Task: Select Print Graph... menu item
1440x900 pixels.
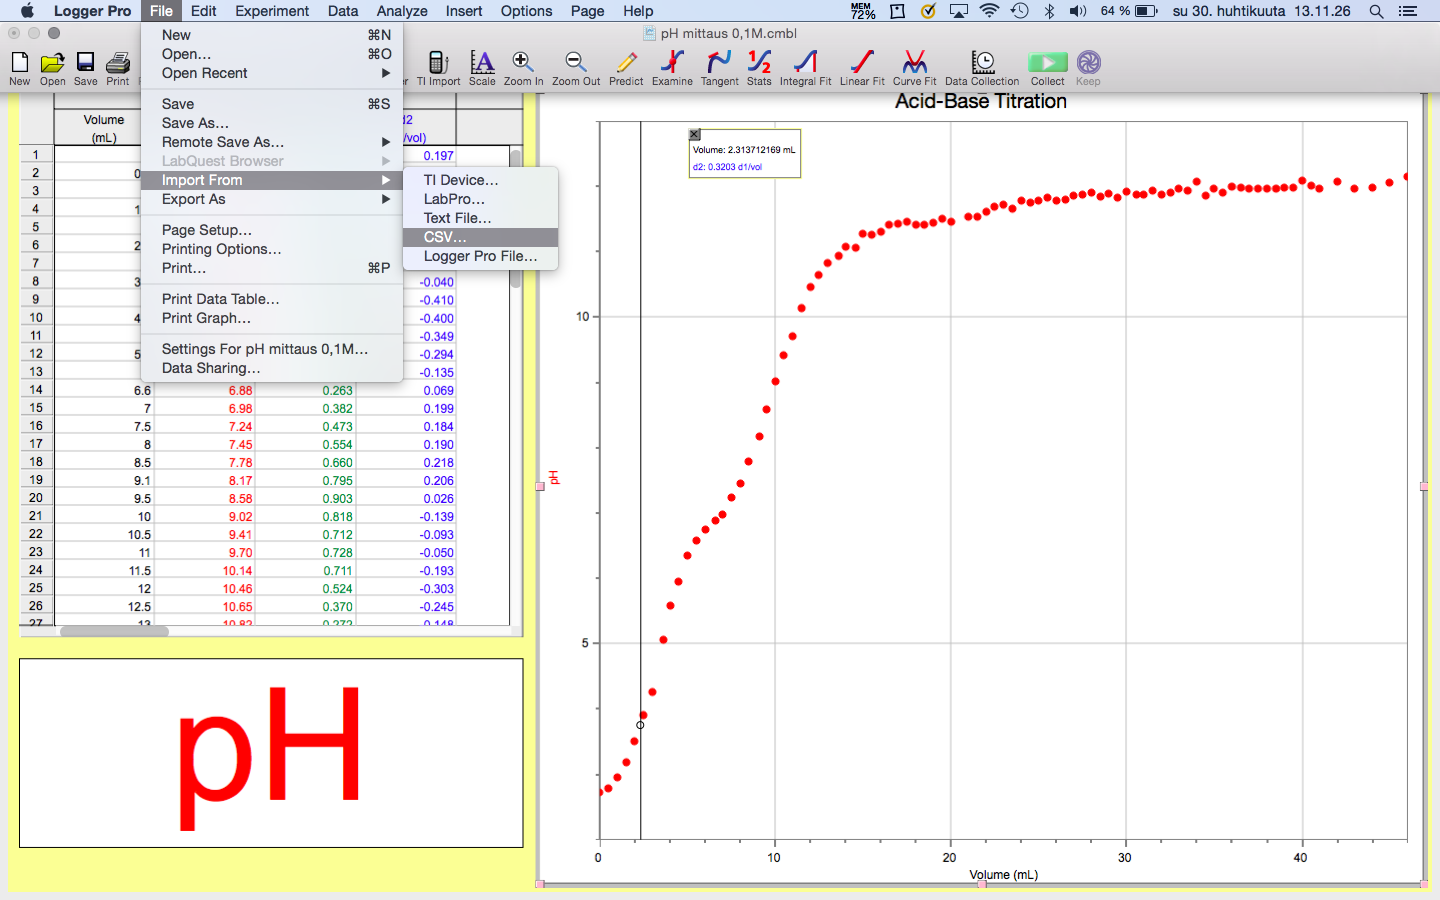Action: click(x=272, y=318)
